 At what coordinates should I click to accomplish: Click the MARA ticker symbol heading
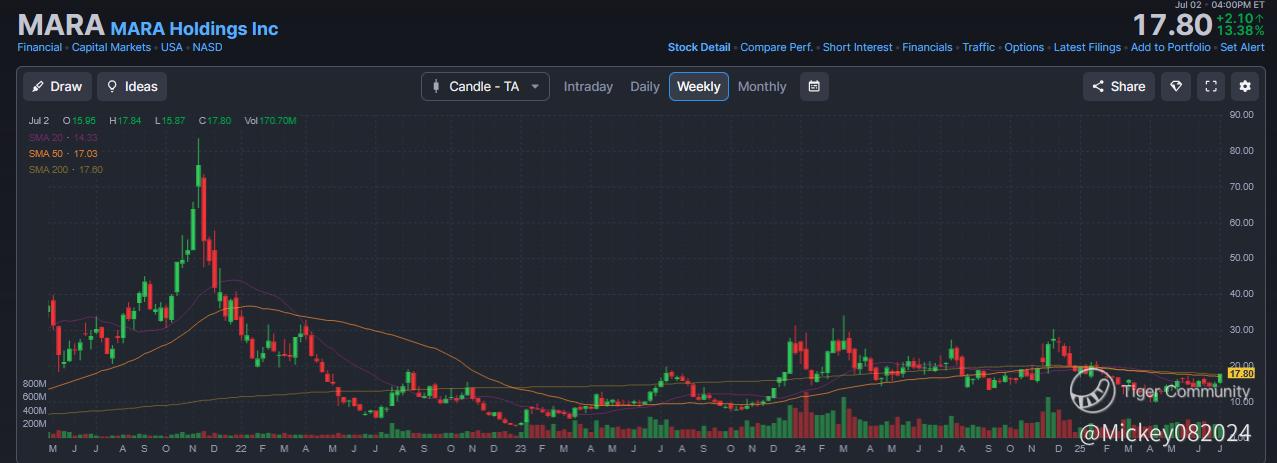pyautogui.click(x=61, y=24)
